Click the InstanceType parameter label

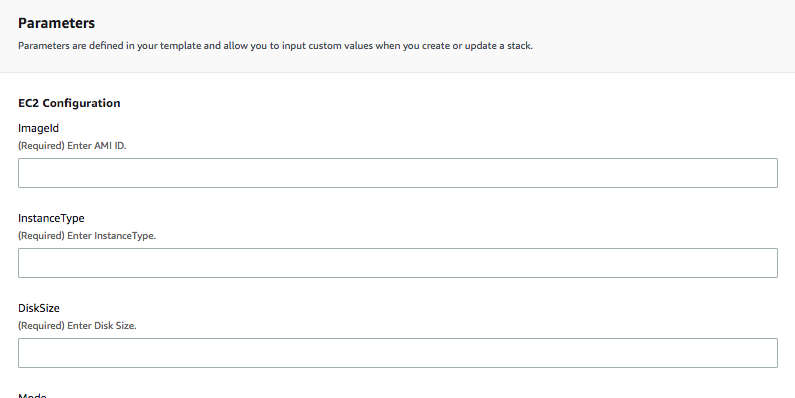pos(51,219)
